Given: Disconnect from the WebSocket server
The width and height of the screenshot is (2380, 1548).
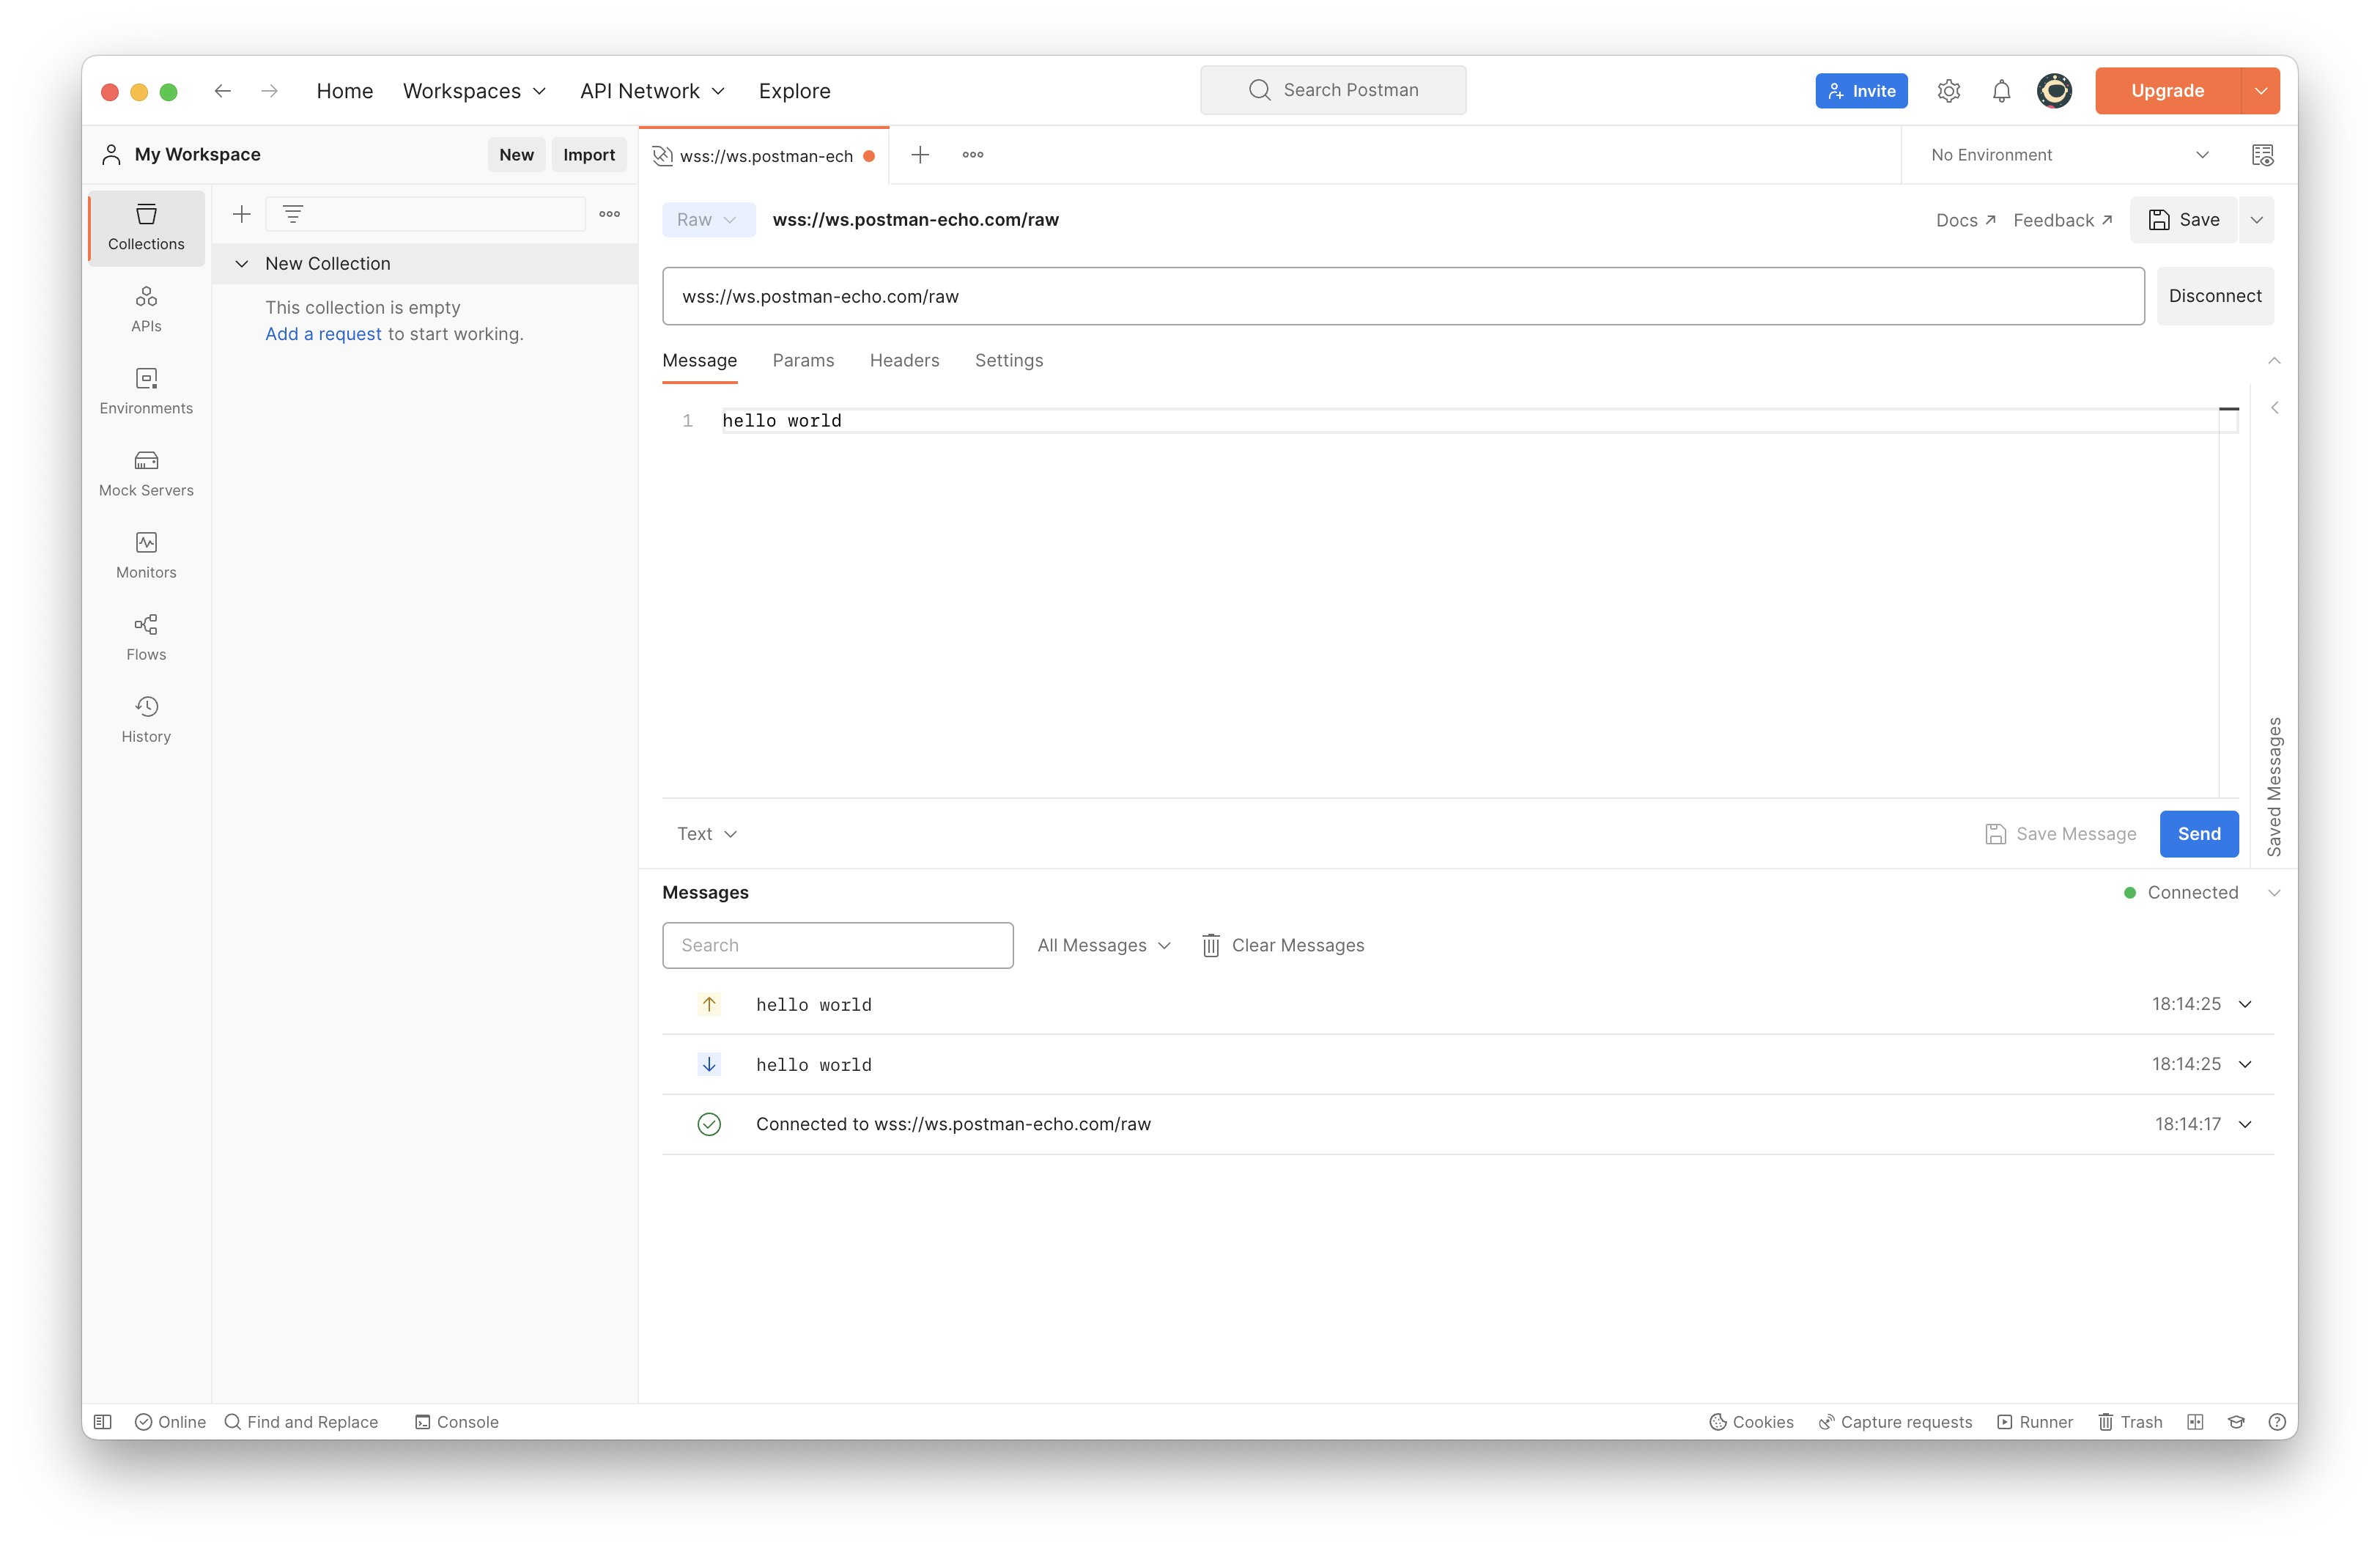Looking at the screenshot, I should [2215, 296].
